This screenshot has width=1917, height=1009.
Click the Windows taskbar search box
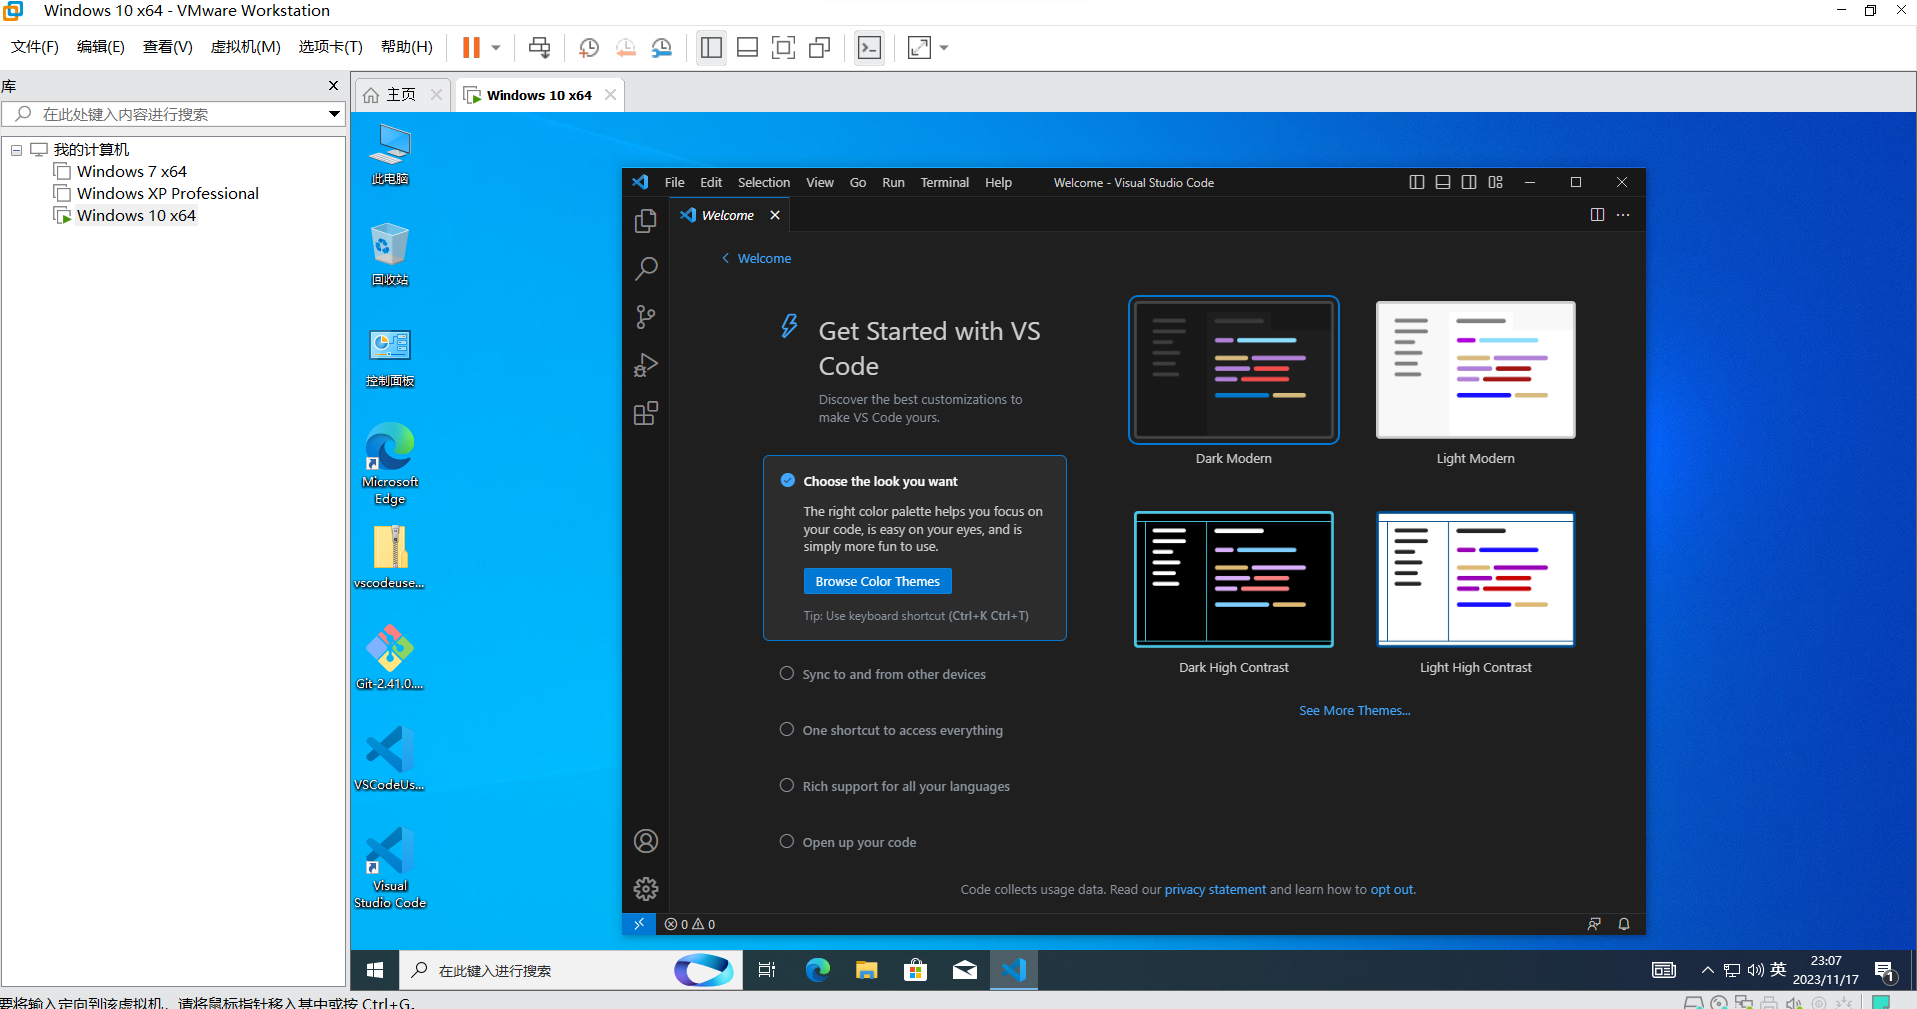coord(571,970)
